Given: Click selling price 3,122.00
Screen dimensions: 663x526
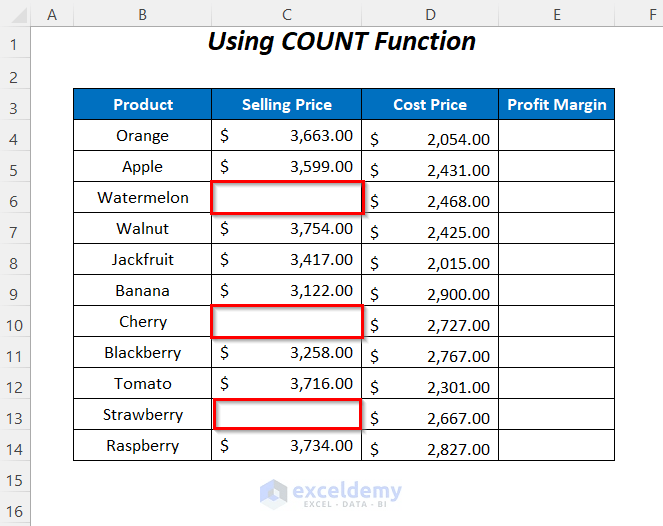Looking at the screenshot, I should (x=287, y=290).
